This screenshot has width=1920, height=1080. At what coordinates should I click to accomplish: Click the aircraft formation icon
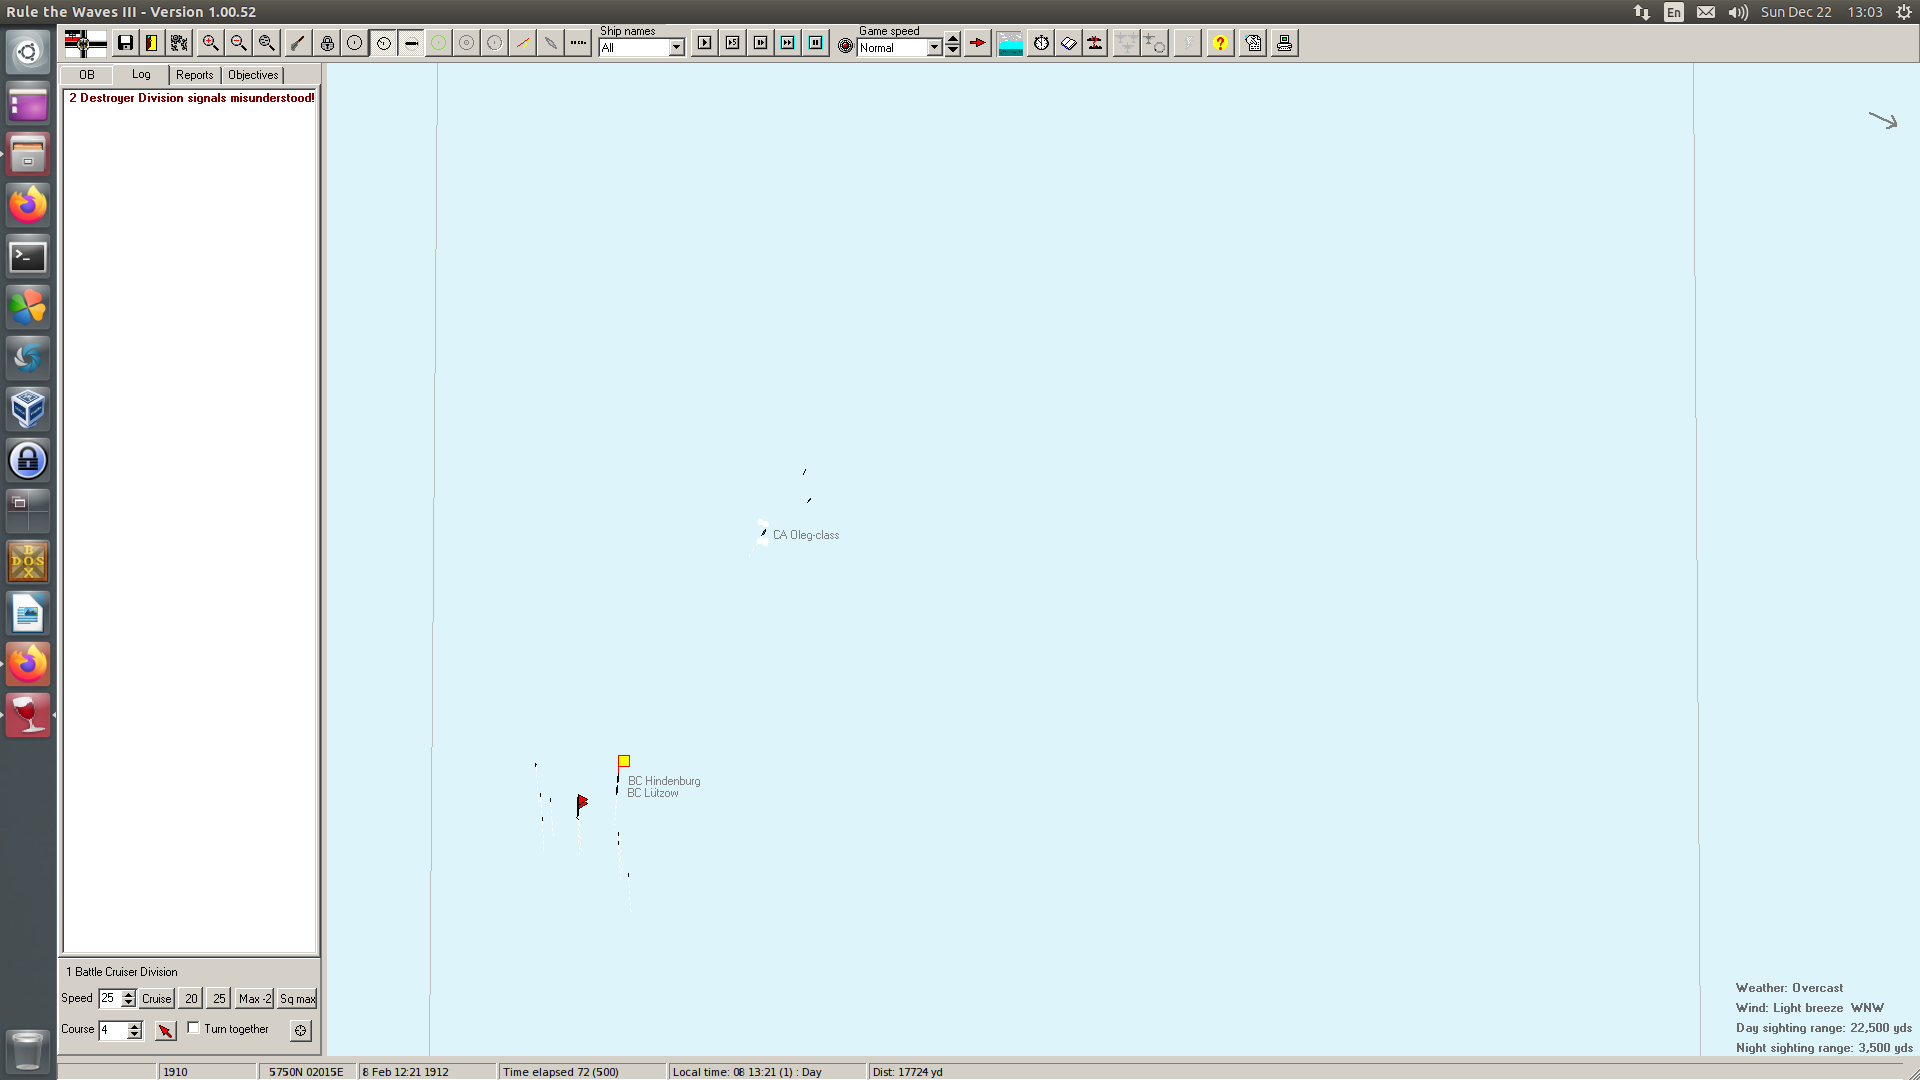pyautogui.click(x=1127, y=43)
